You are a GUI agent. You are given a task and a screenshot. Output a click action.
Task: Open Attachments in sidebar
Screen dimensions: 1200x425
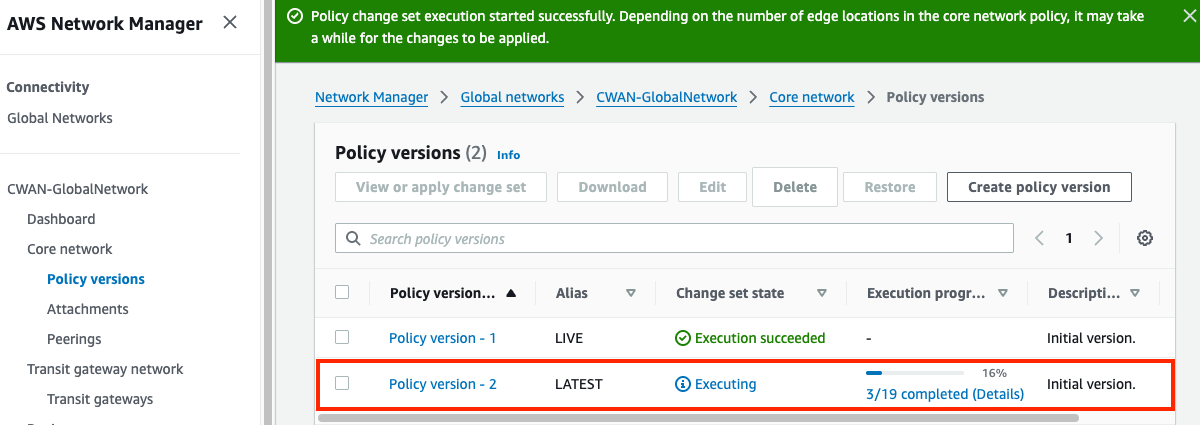click(x=88, y=309)
